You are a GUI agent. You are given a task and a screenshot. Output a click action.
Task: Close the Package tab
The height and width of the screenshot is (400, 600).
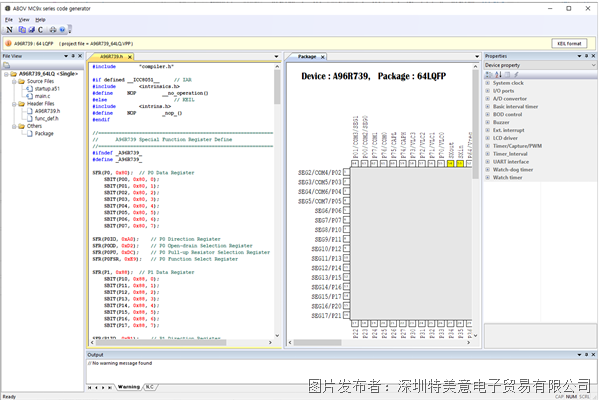[323, 57]
